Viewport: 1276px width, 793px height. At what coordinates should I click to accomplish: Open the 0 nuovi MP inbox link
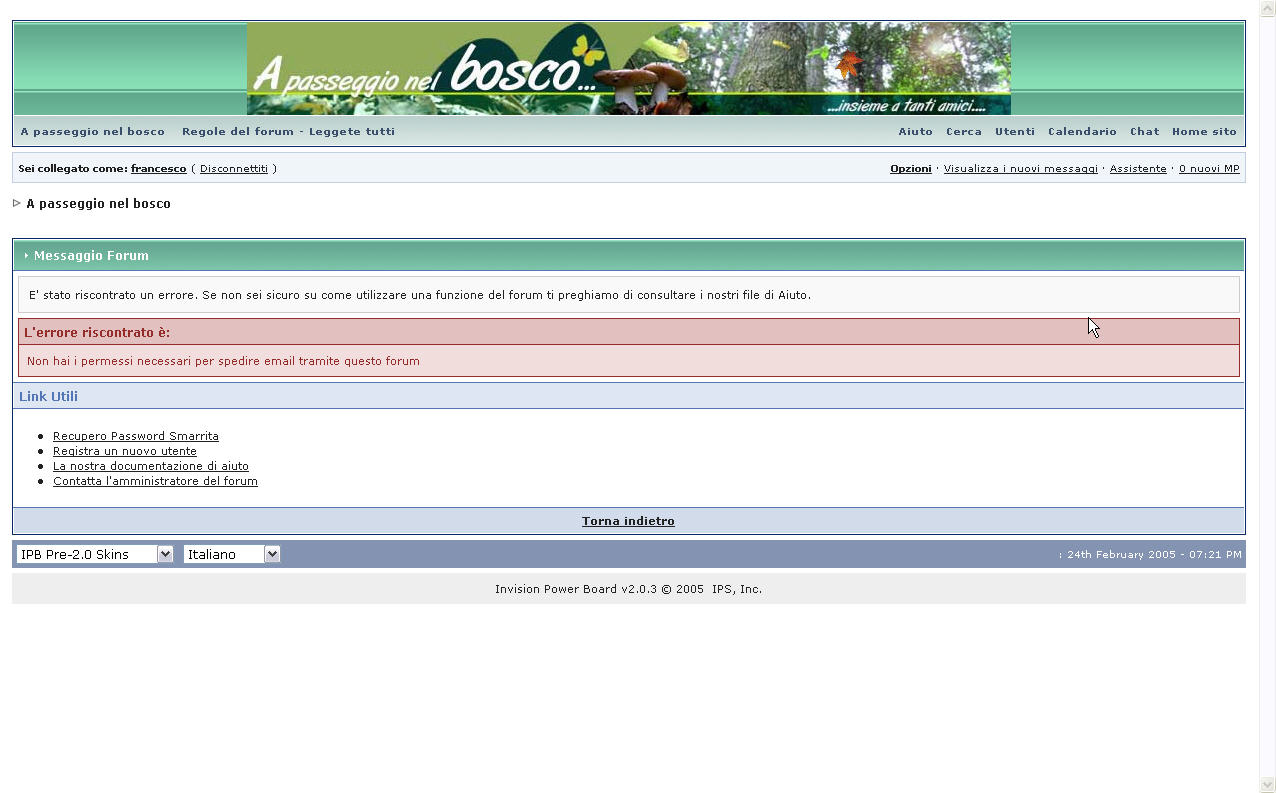1209,169
